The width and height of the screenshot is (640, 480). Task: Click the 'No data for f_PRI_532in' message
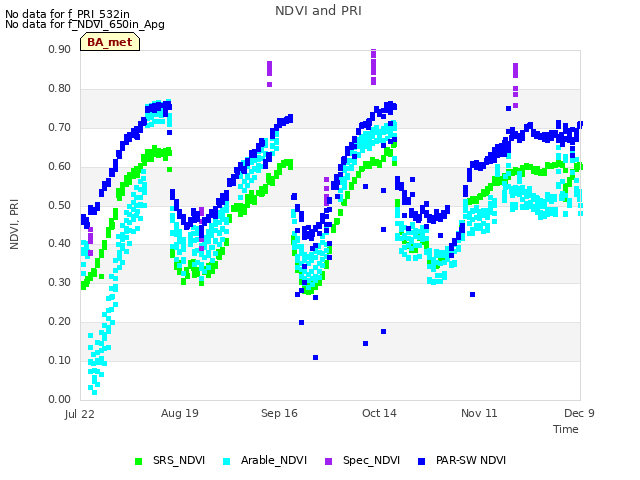67,14
